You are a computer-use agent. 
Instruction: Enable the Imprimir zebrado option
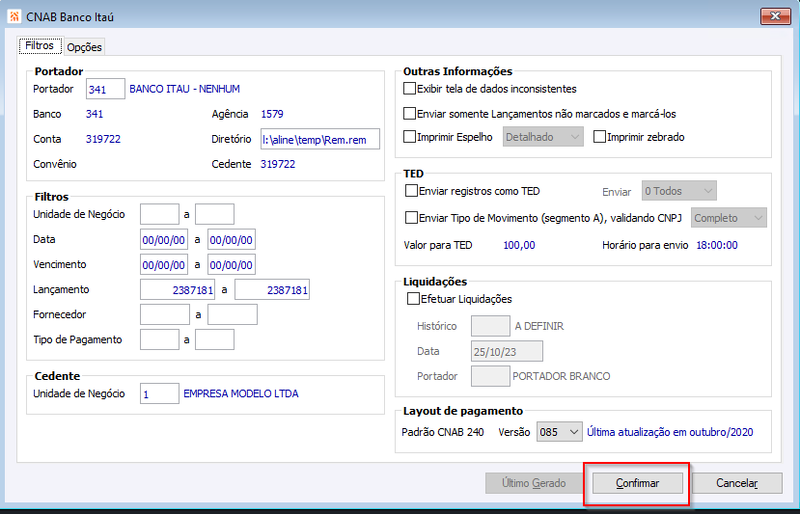point(599,137)
